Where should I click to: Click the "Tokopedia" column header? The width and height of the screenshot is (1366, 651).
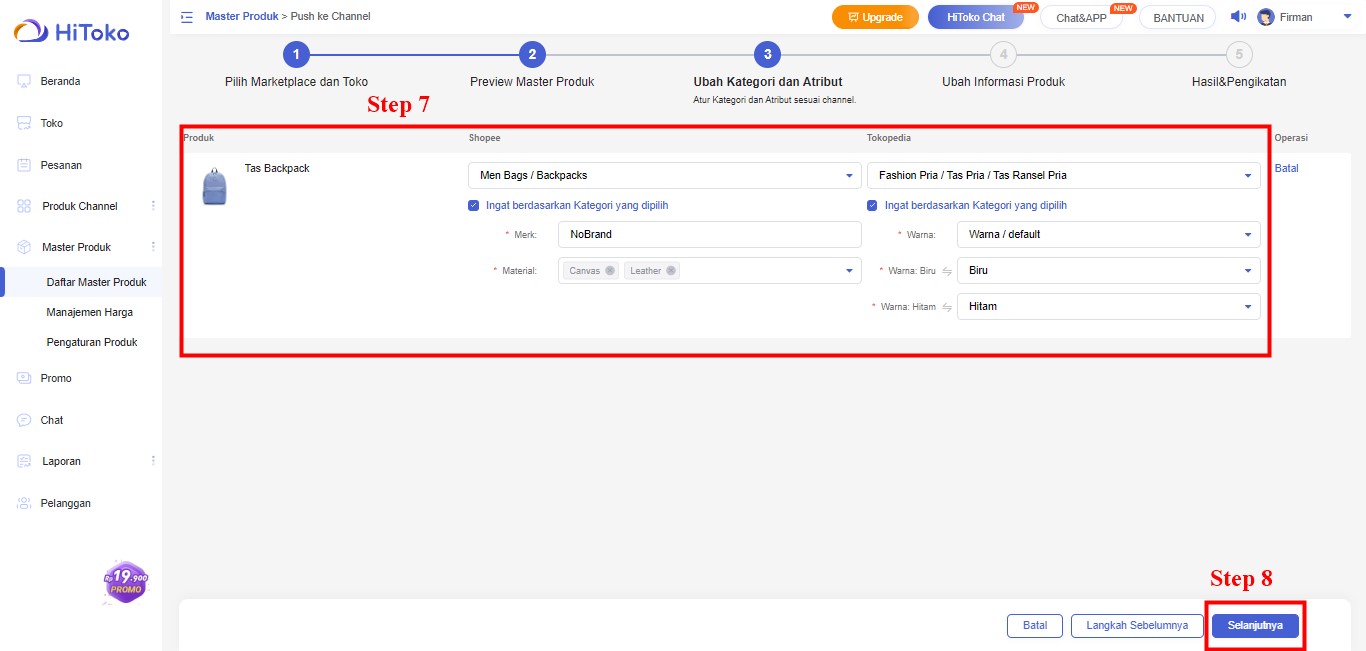click(889, 138)
